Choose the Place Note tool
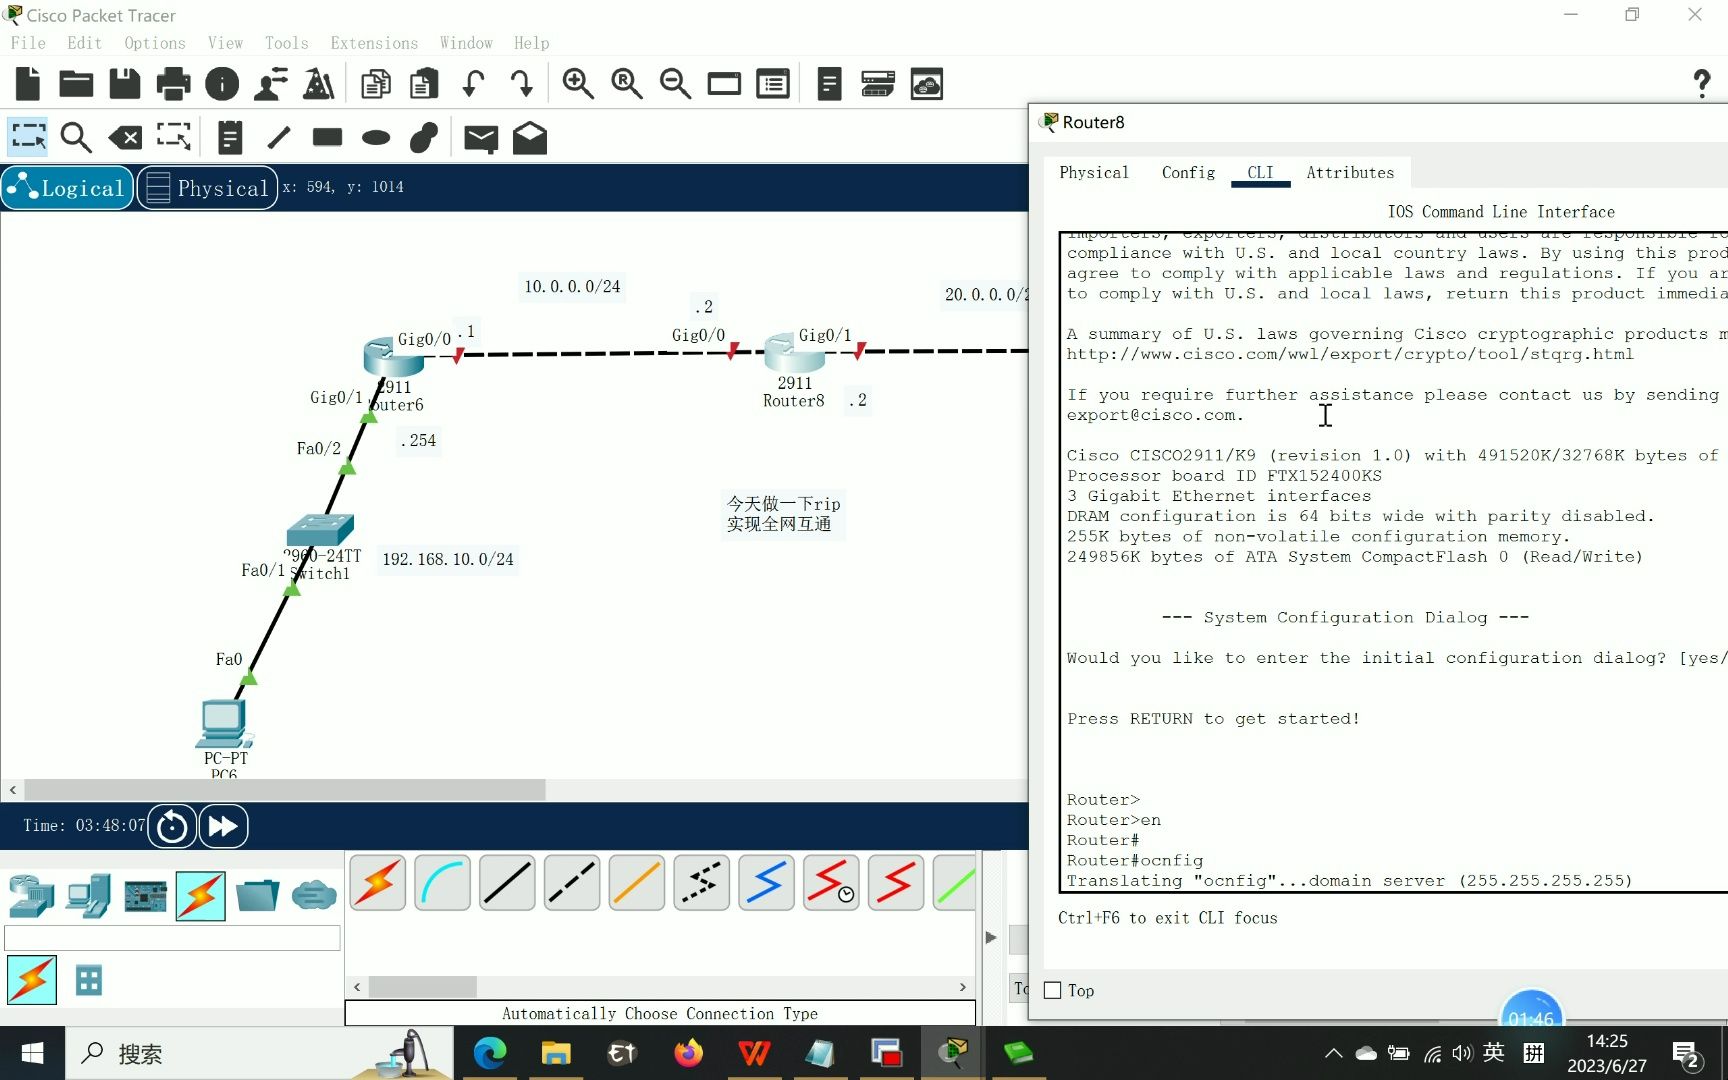 click(230, 137)
